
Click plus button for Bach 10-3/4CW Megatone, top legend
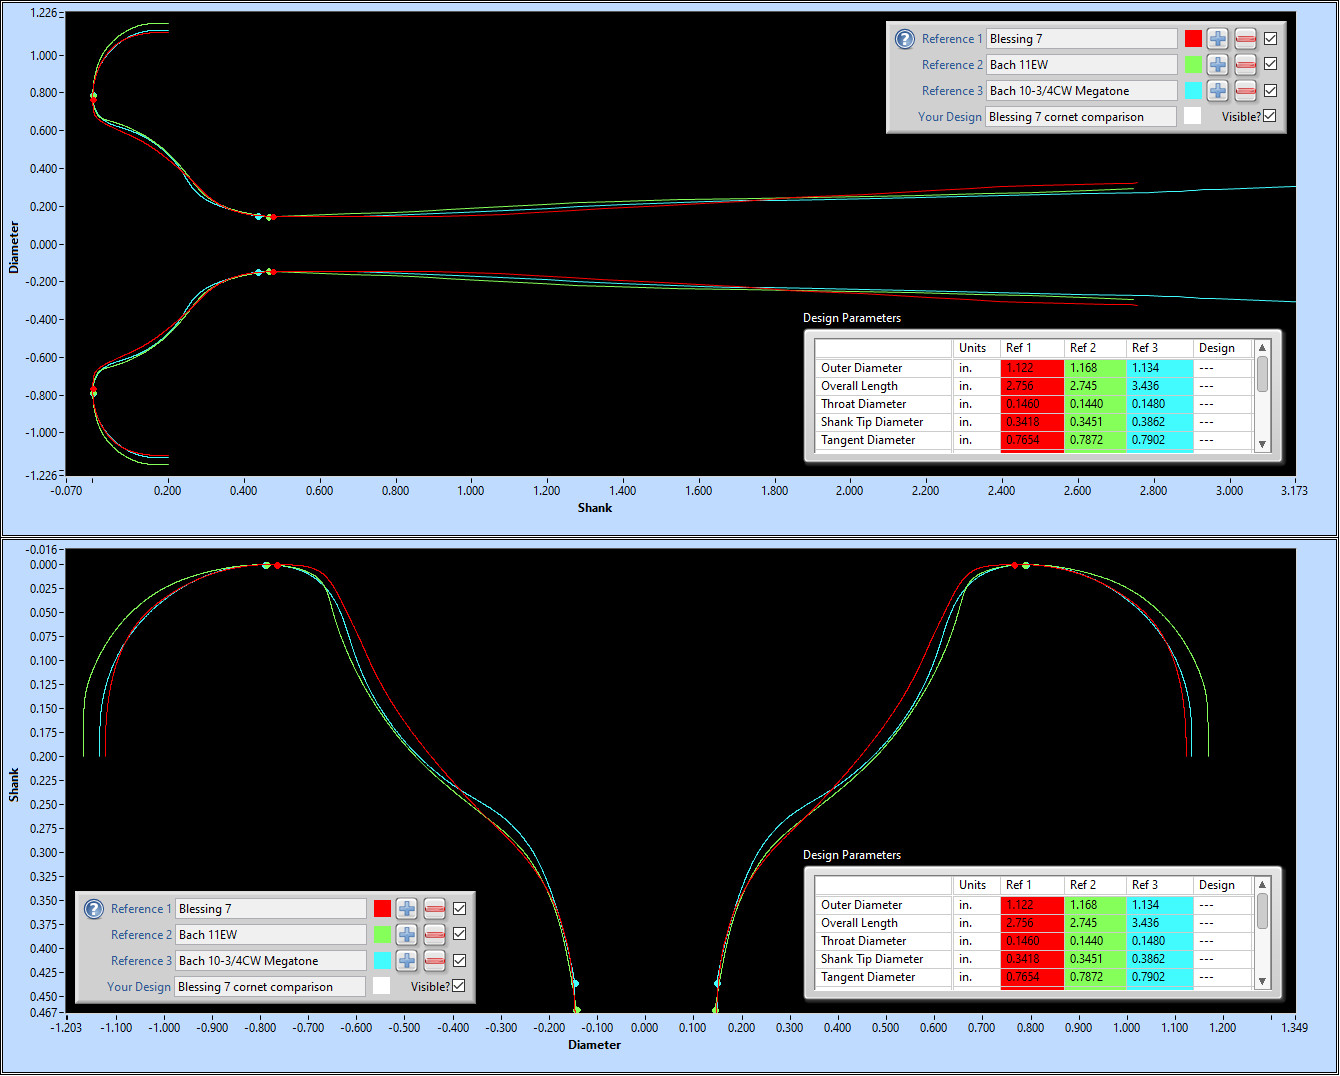pos(1217,91)
